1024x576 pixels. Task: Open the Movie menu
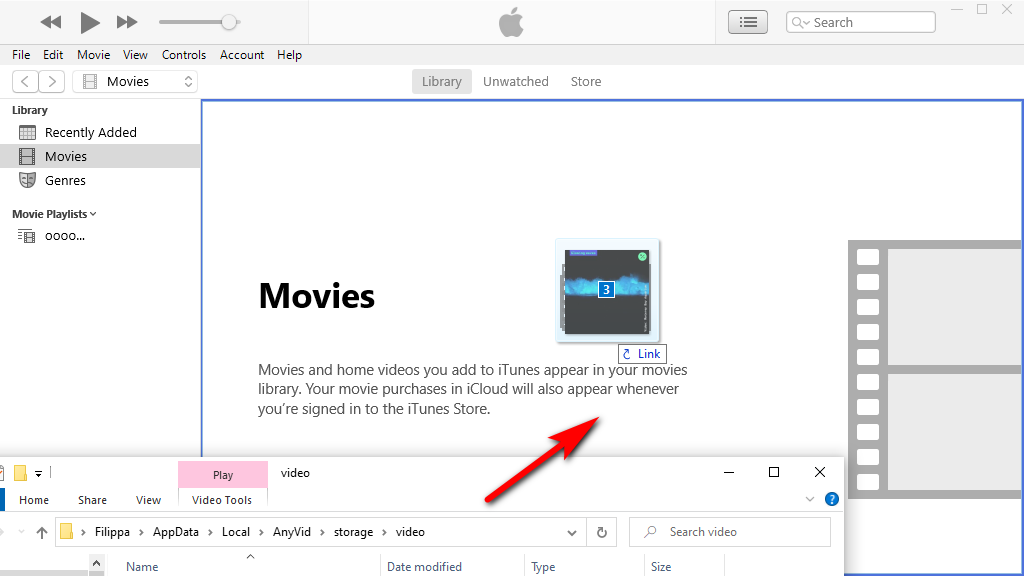pos(93,55)
